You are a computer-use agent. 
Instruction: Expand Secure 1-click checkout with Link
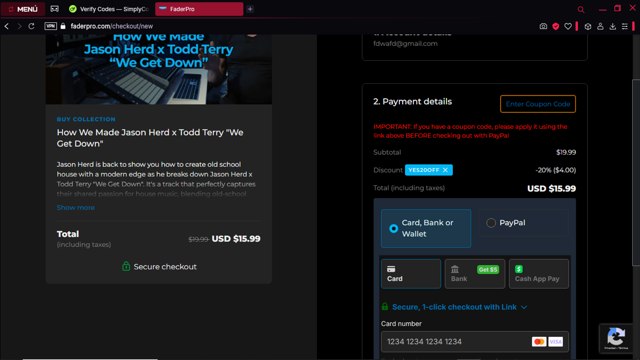click(459, 307)
